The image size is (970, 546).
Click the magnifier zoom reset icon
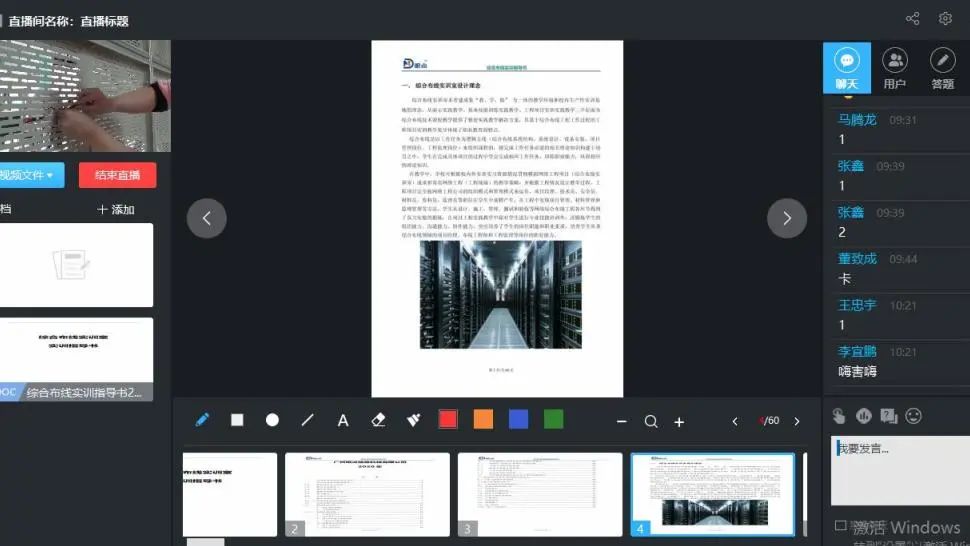(x=651, y=422)
